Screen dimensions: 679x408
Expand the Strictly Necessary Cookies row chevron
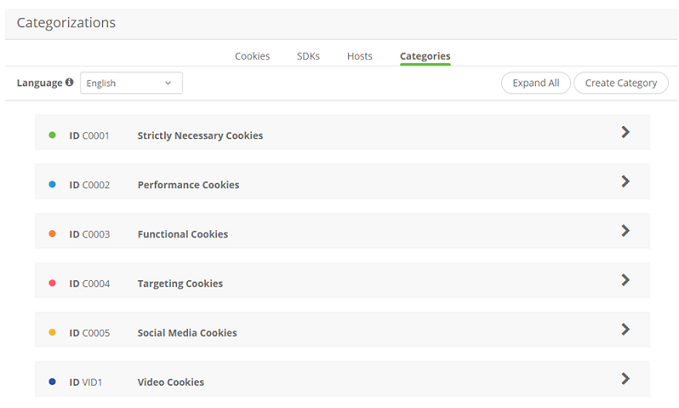625,132
